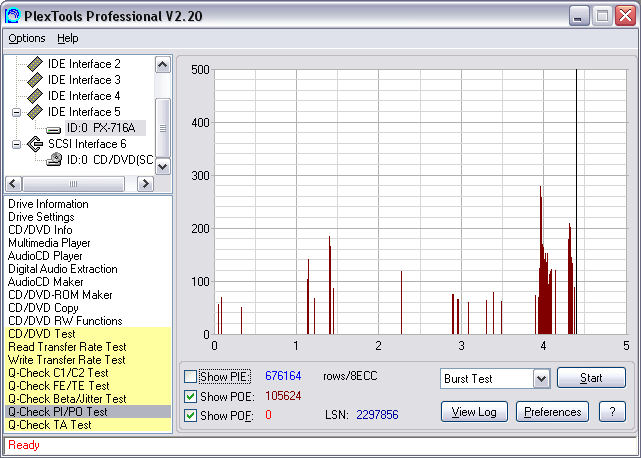
Task: Open Multimedia Player
Action: (x=49, y=243)
